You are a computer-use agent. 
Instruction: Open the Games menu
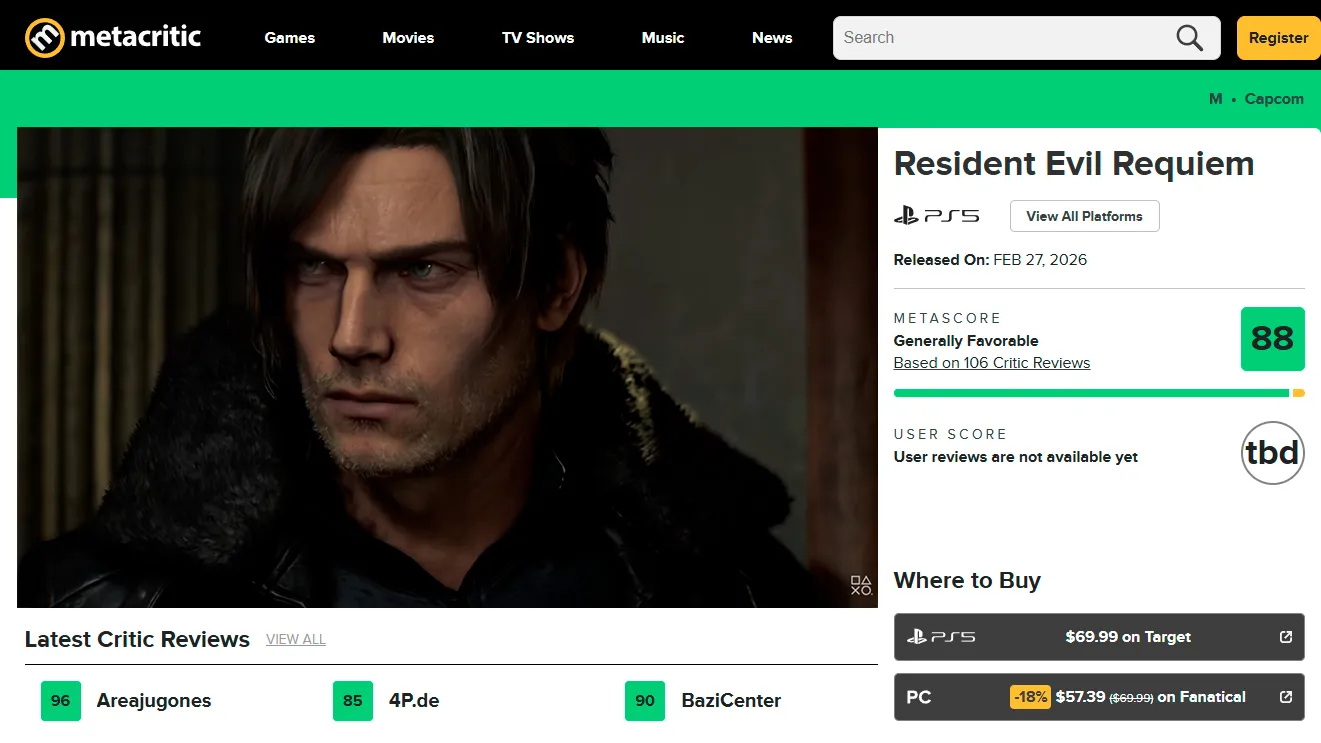click(290, 38)
